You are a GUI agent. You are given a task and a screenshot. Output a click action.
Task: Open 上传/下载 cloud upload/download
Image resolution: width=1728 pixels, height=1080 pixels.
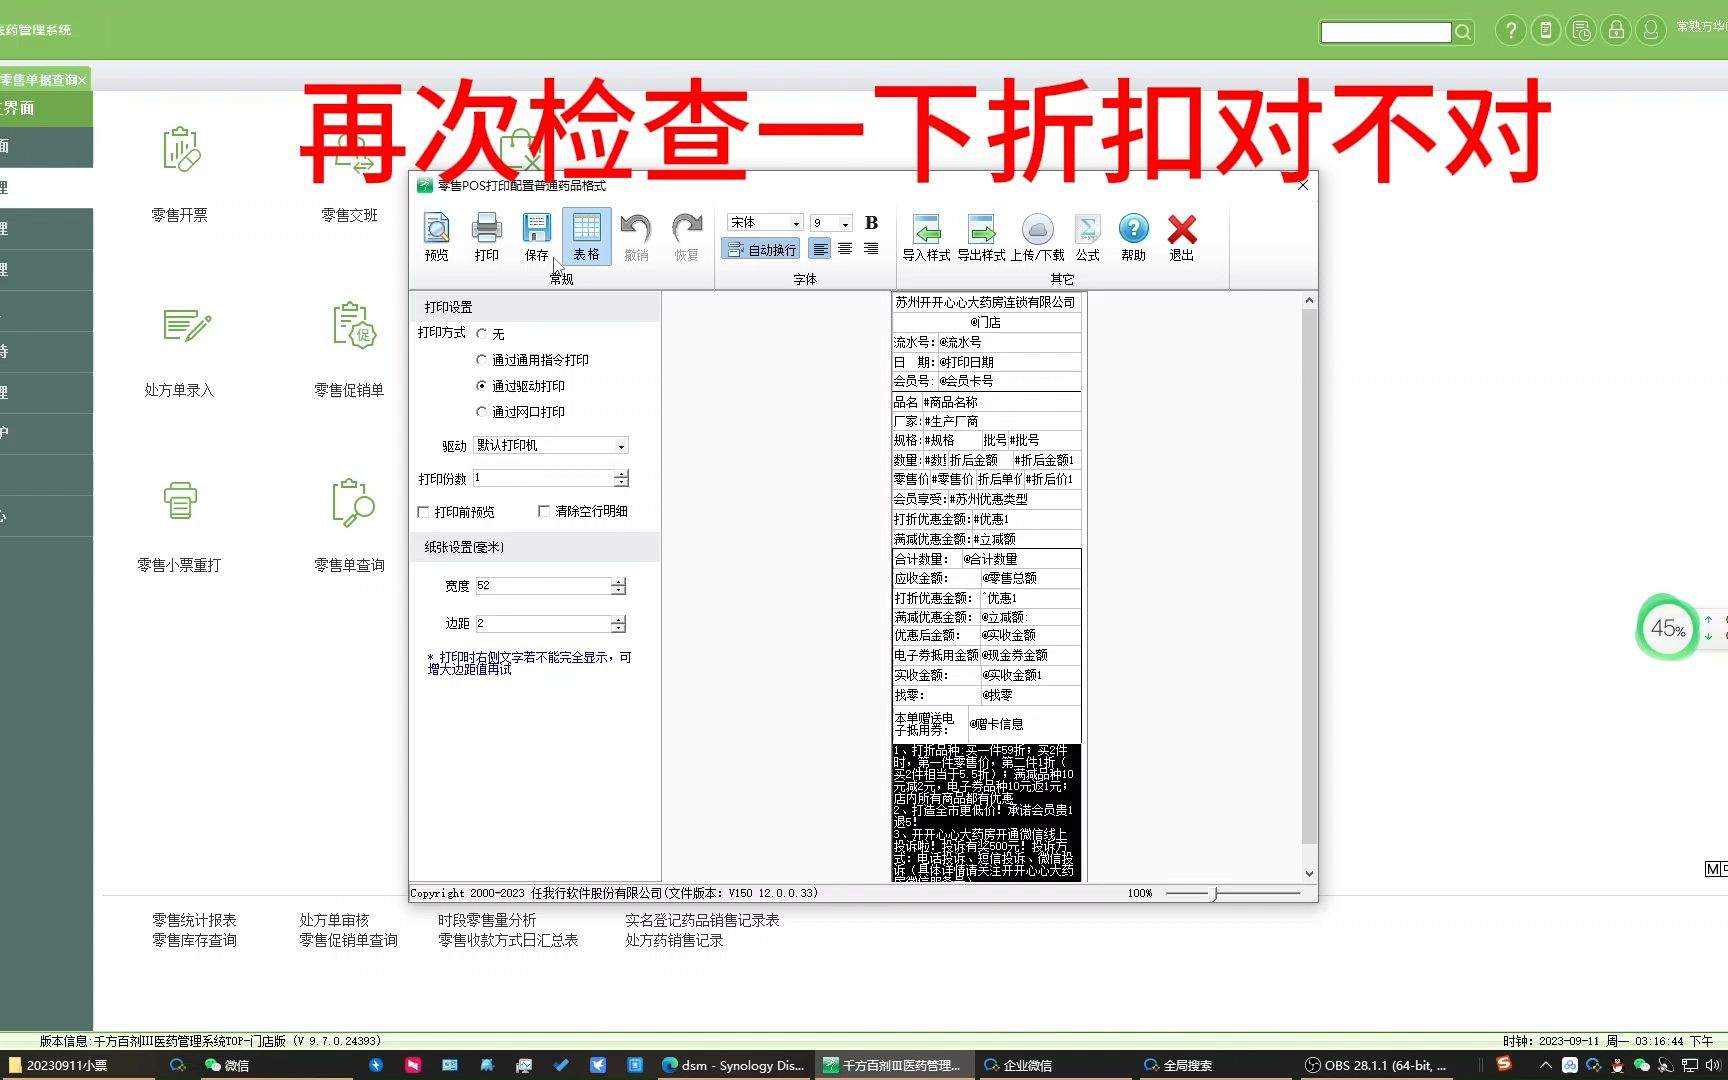[x=1037, y=237]
